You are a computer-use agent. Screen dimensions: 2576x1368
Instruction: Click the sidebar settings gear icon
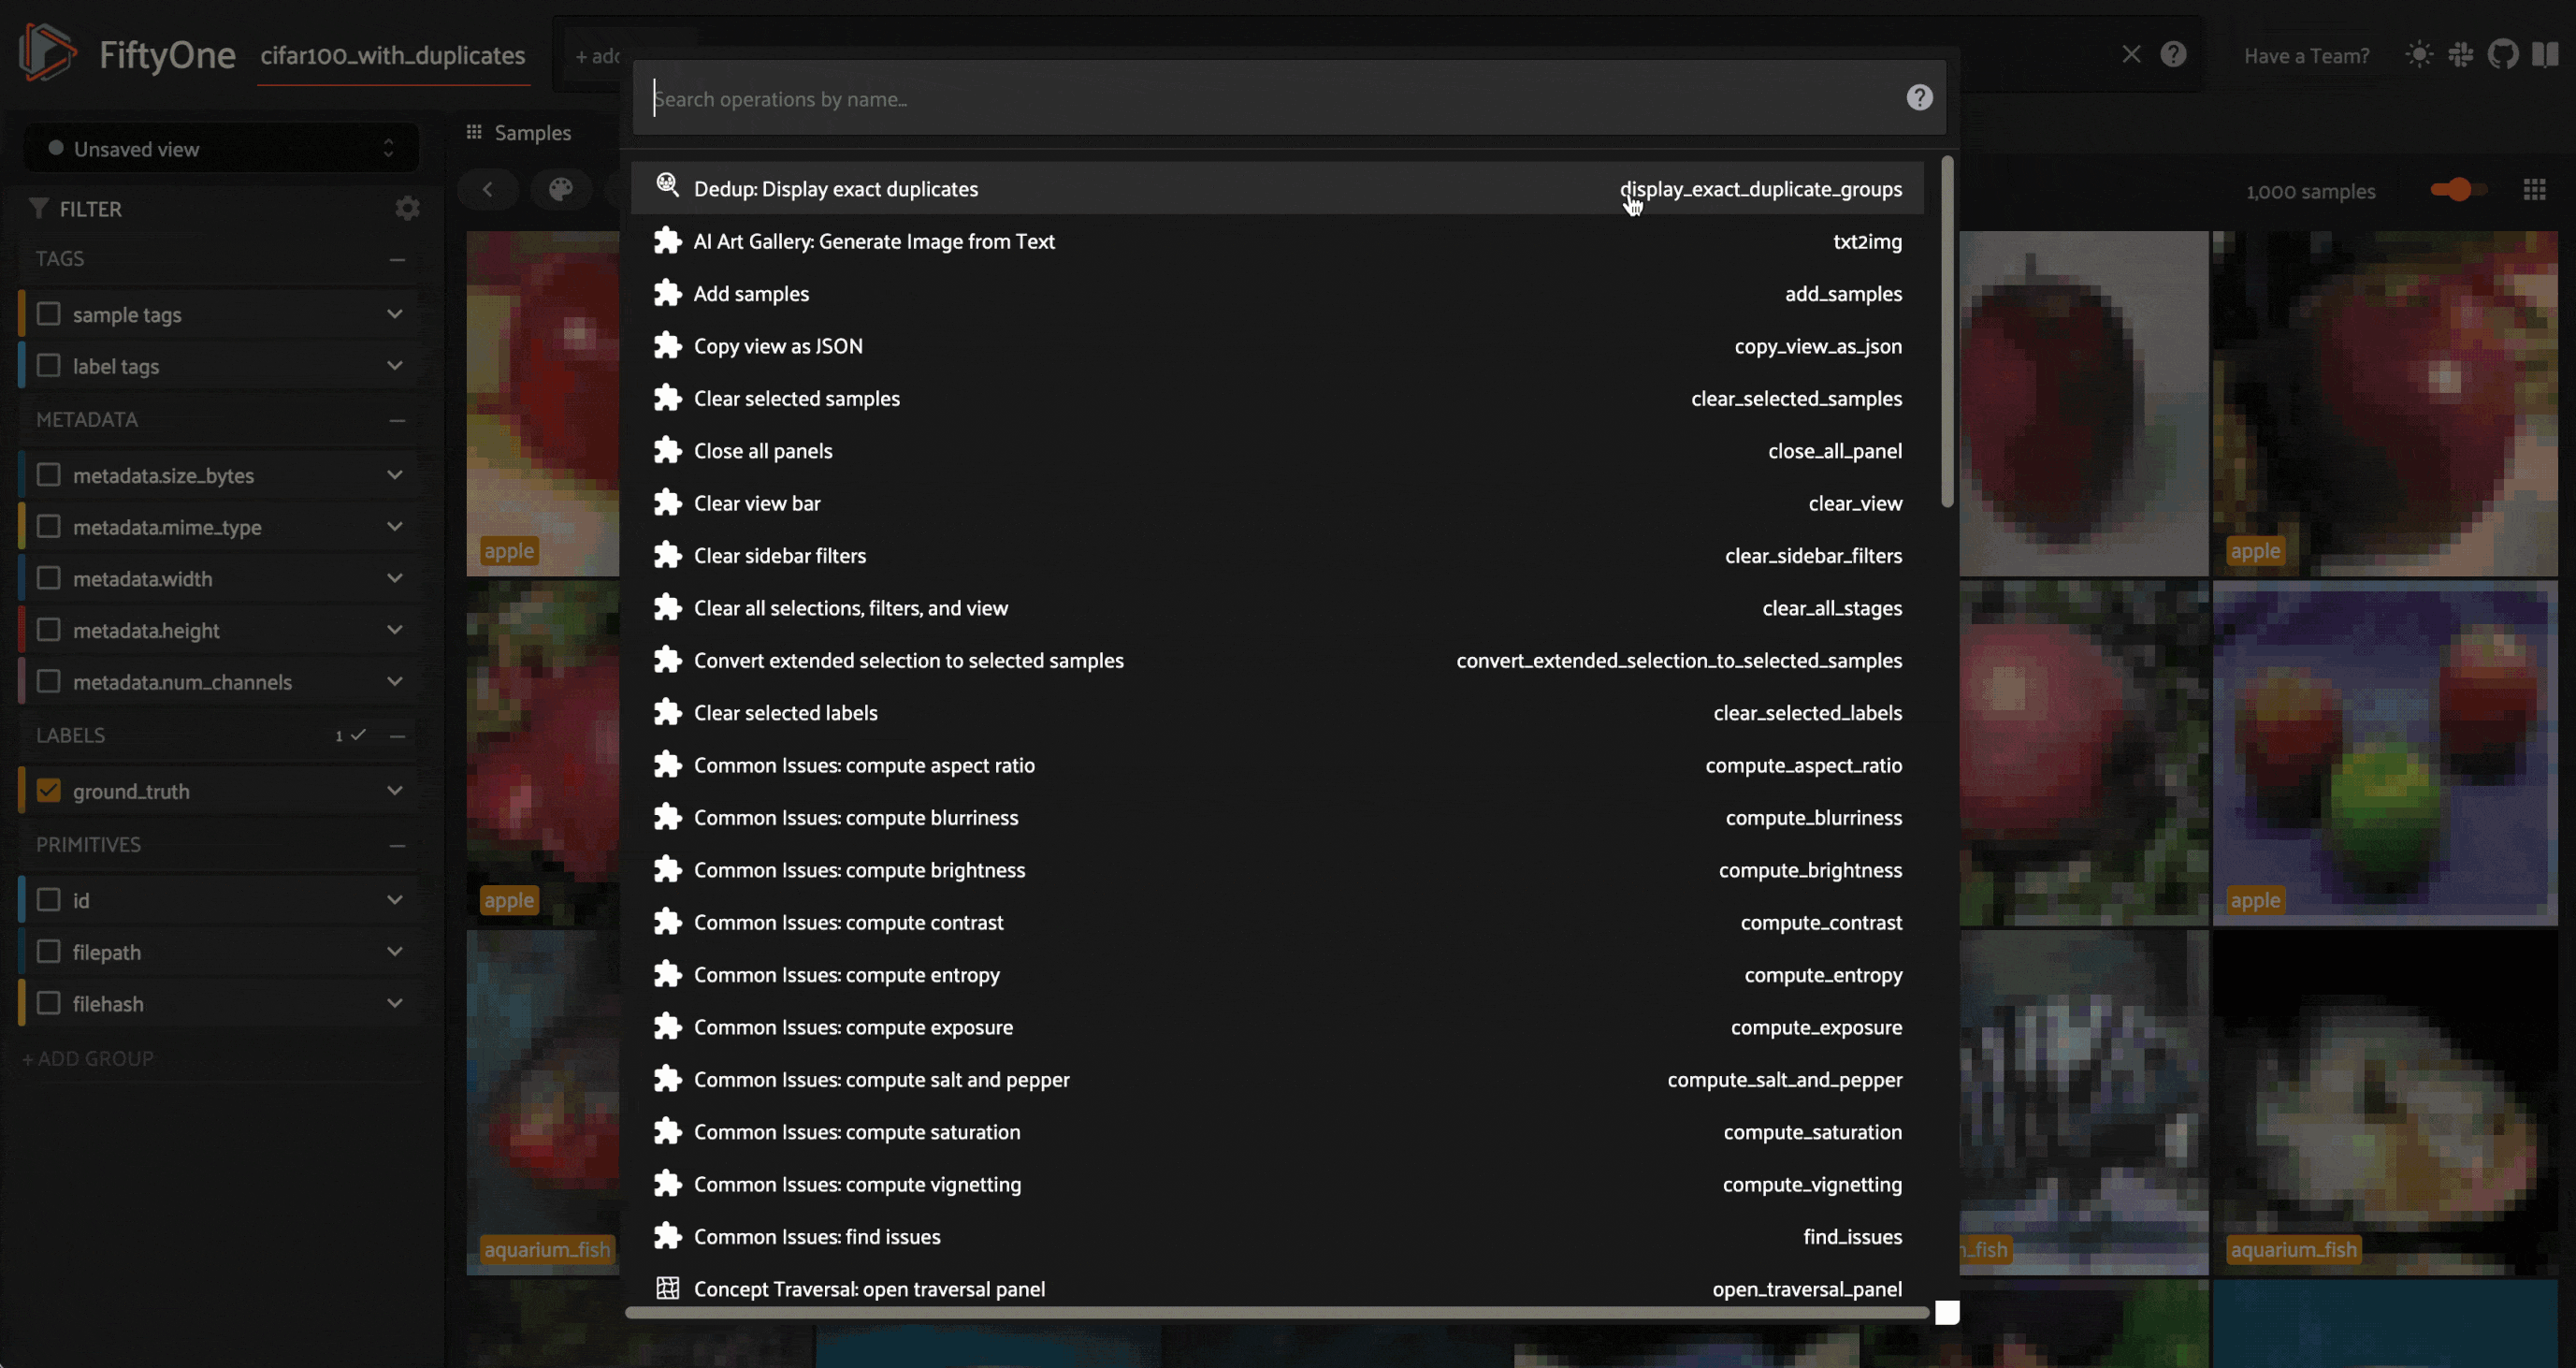tap(407, 208)
